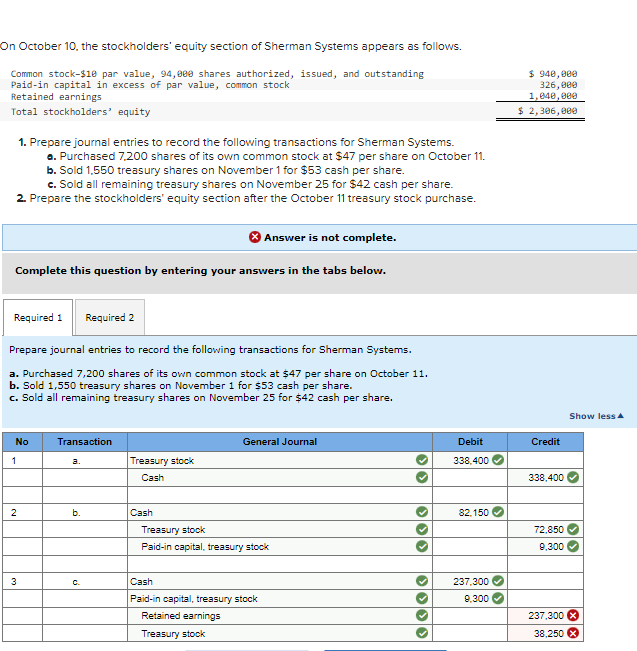
Task: Click green check beside Paid-in capital in entry c
Action: (x=422, y=598)
